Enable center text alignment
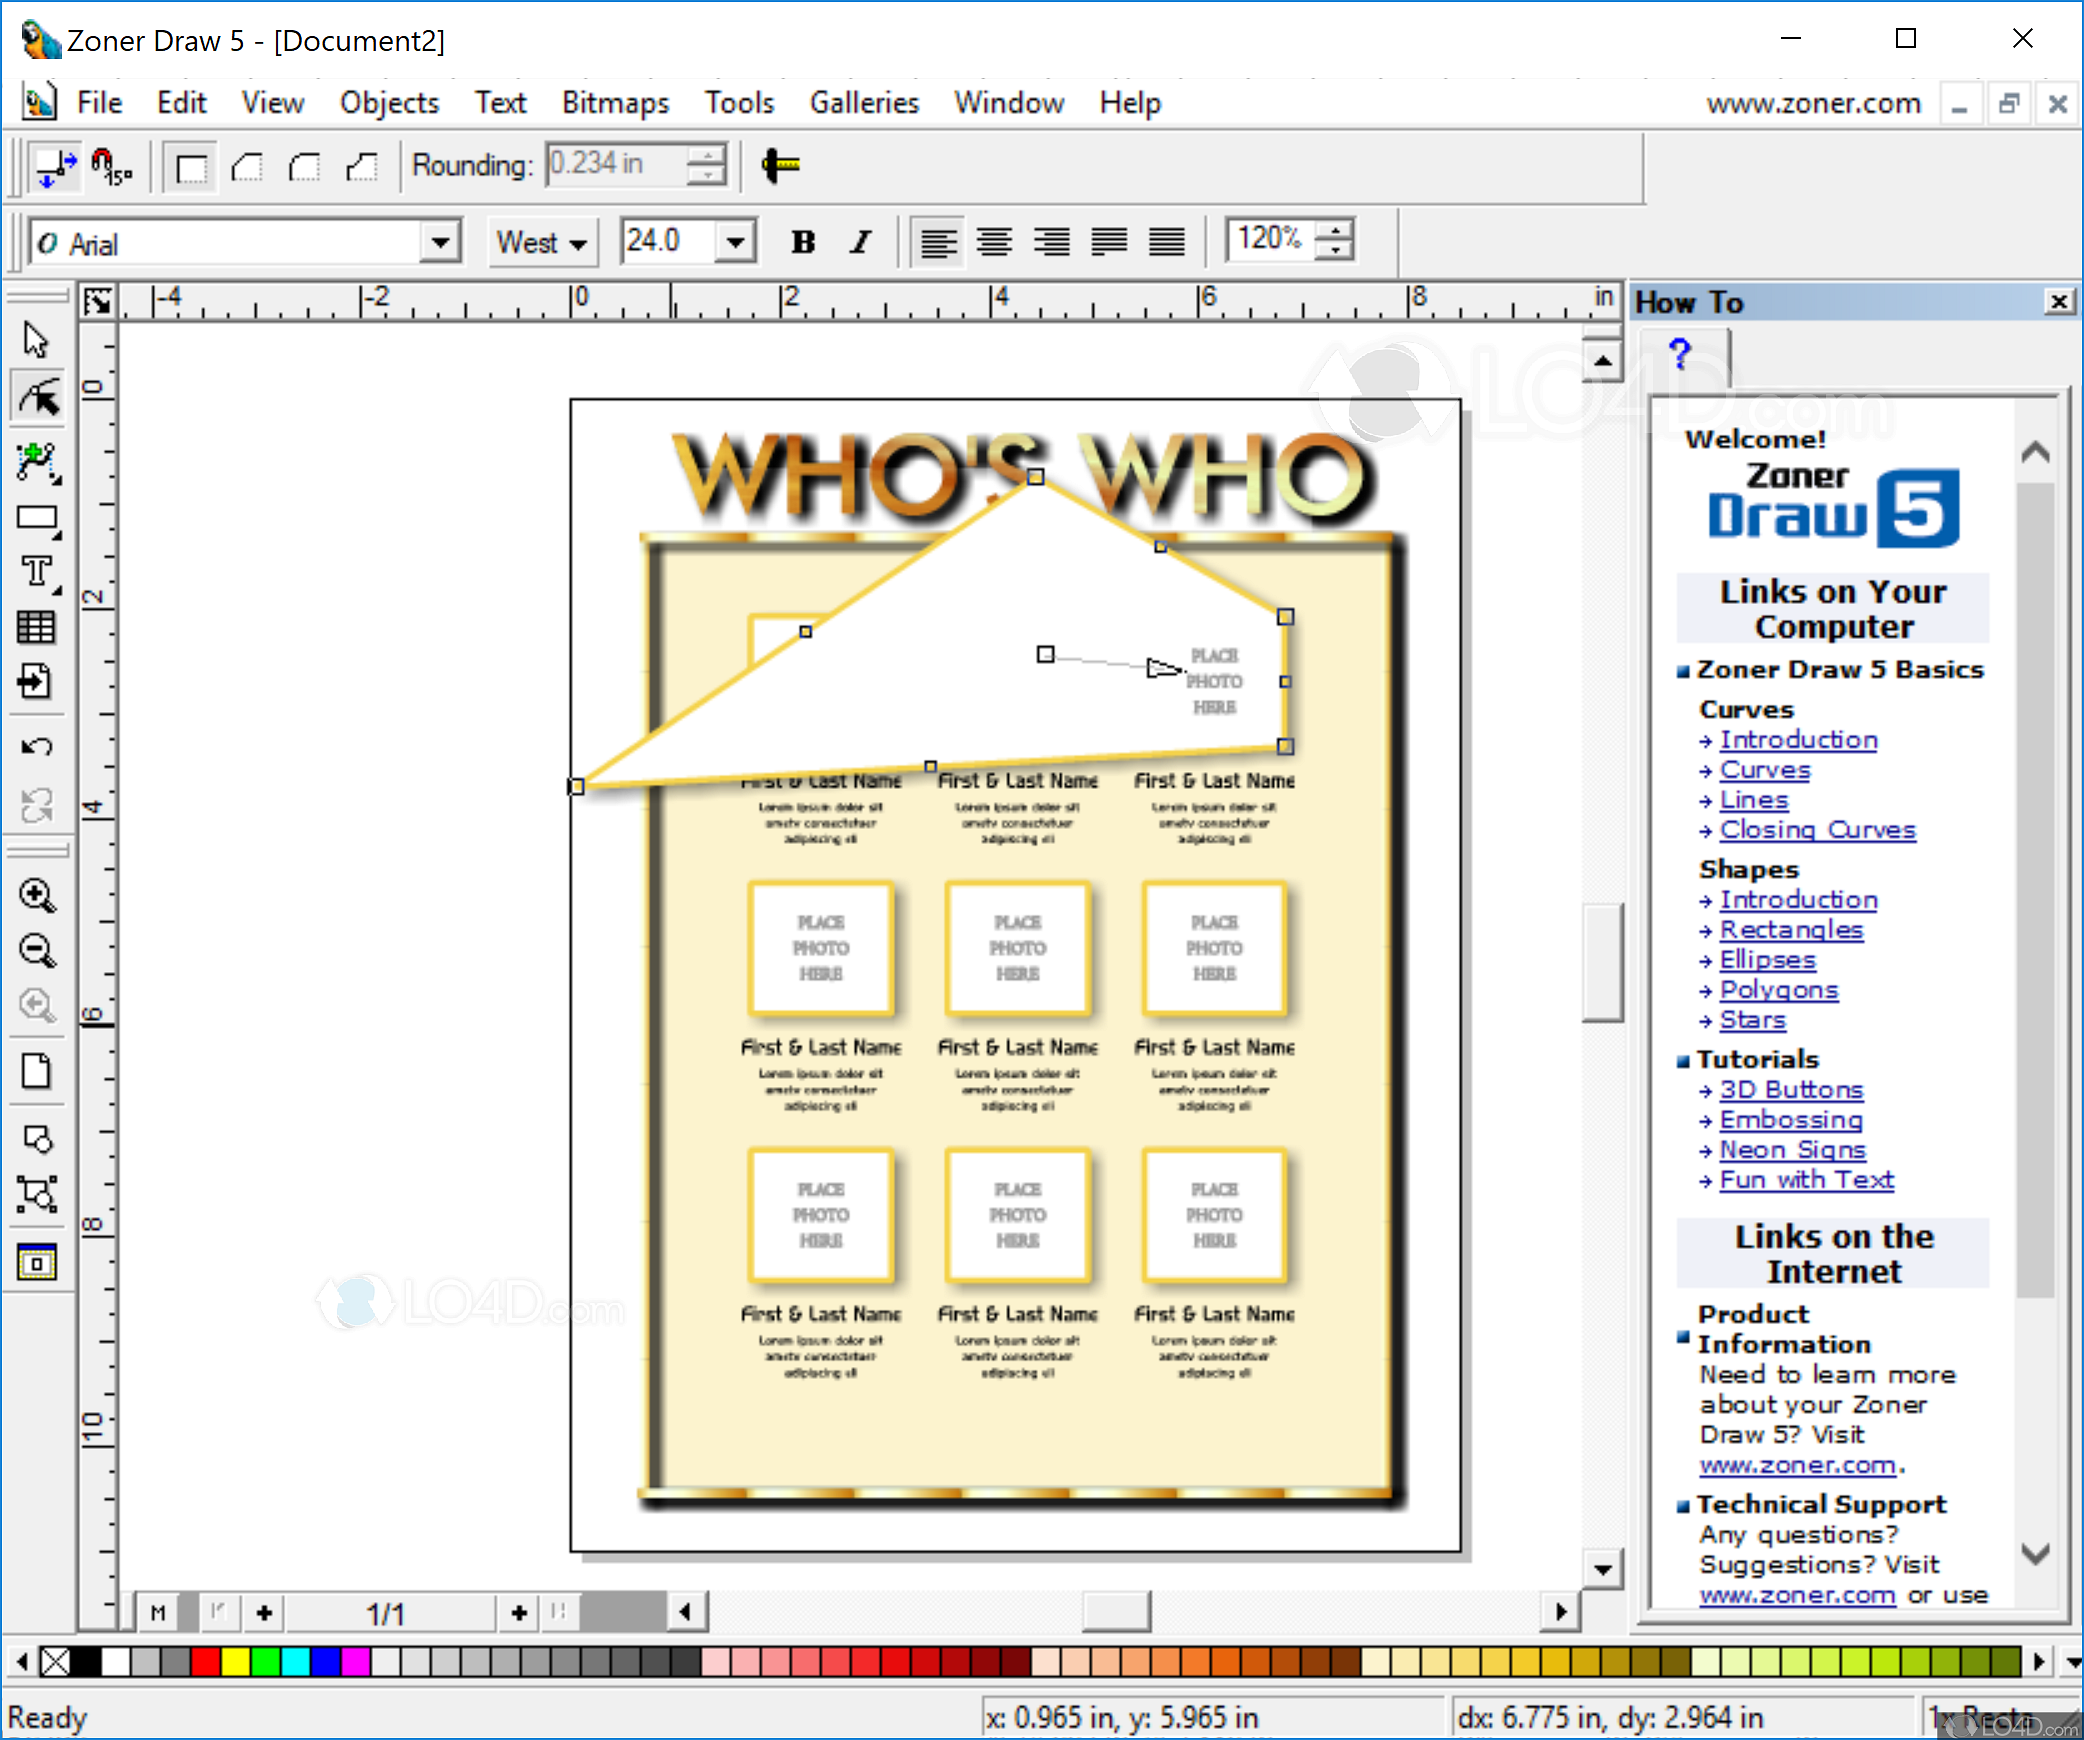 [x=995, y=241]
